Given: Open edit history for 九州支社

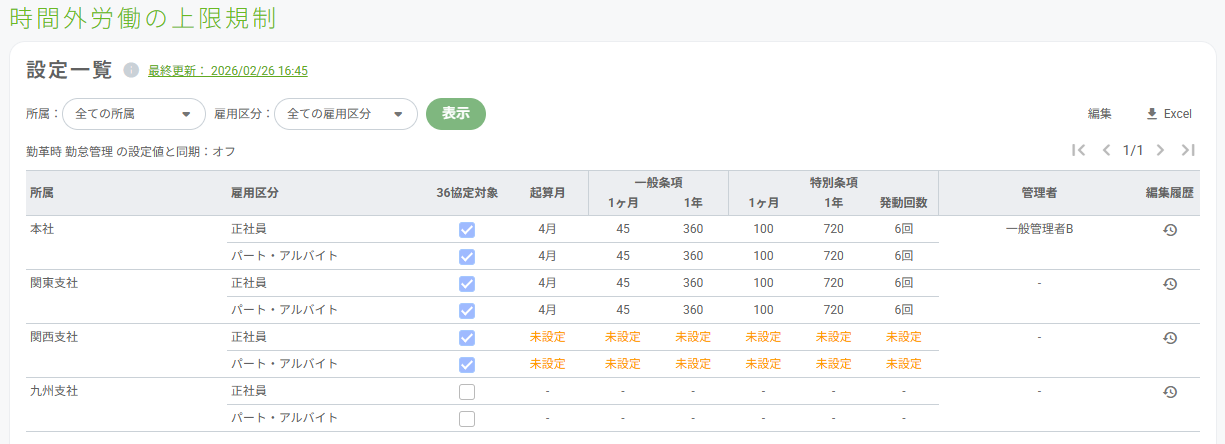Looking at the screenshot, I should pyautogui.click(x=1169, y=392).
